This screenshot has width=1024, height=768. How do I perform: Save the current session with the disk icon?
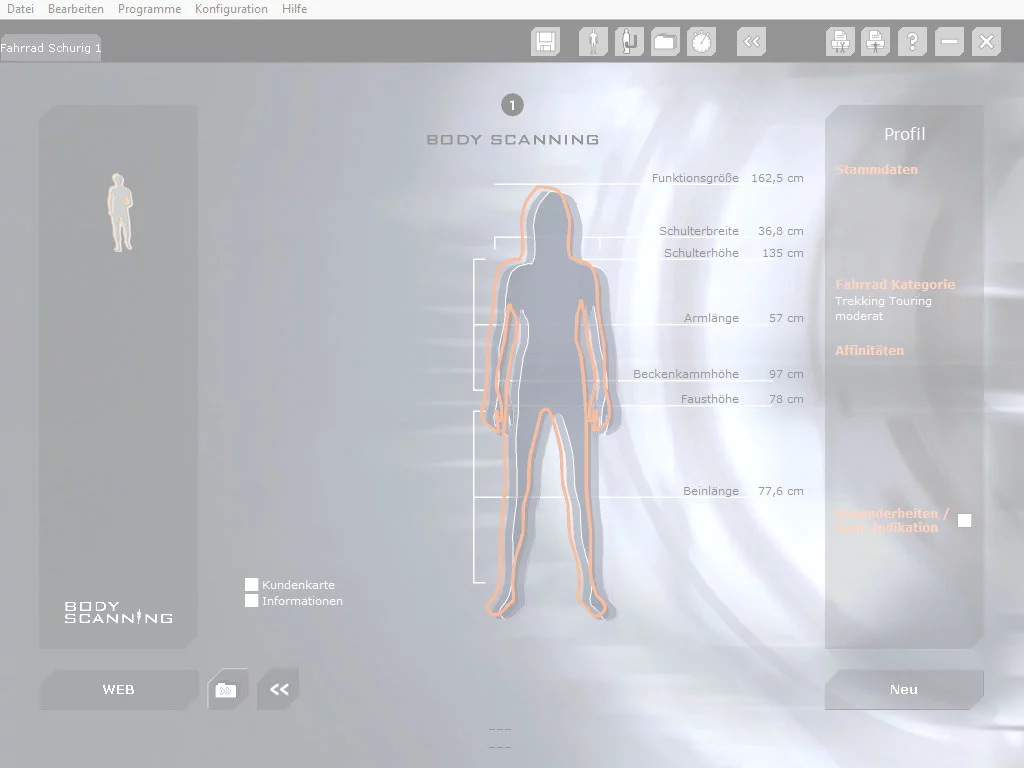click(x=544, y=41)
